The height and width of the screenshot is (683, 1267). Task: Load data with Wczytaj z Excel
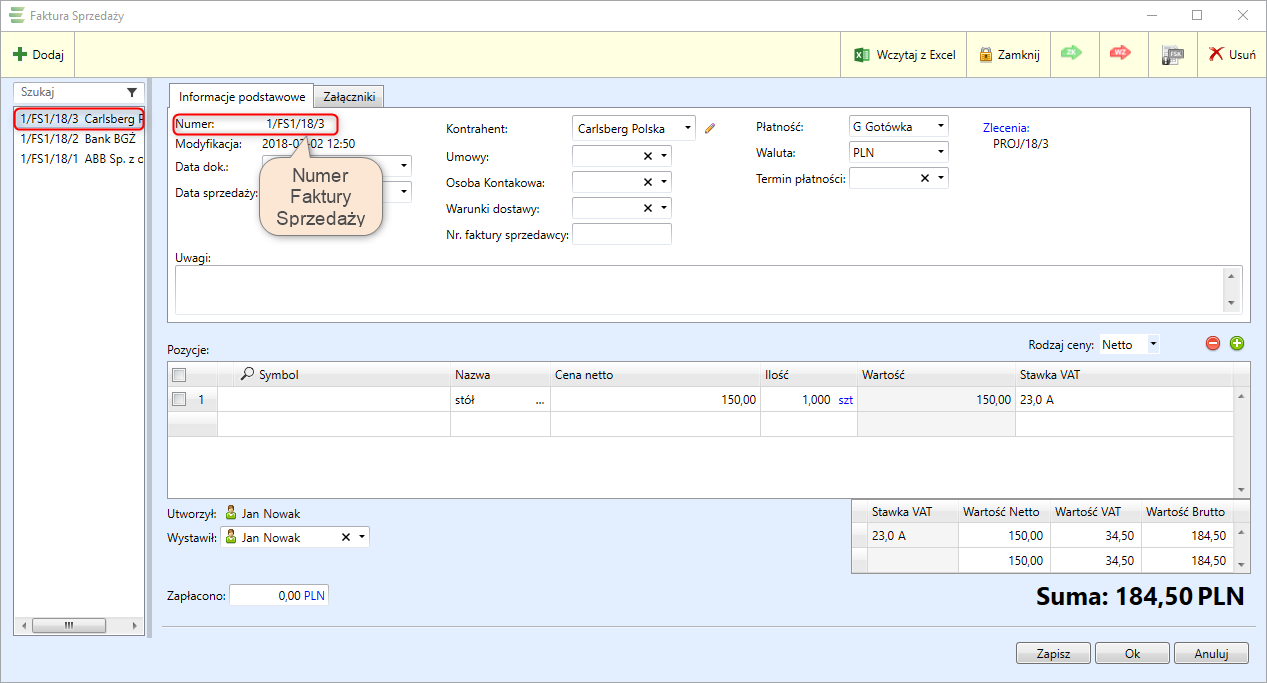(x=904, y=55)
